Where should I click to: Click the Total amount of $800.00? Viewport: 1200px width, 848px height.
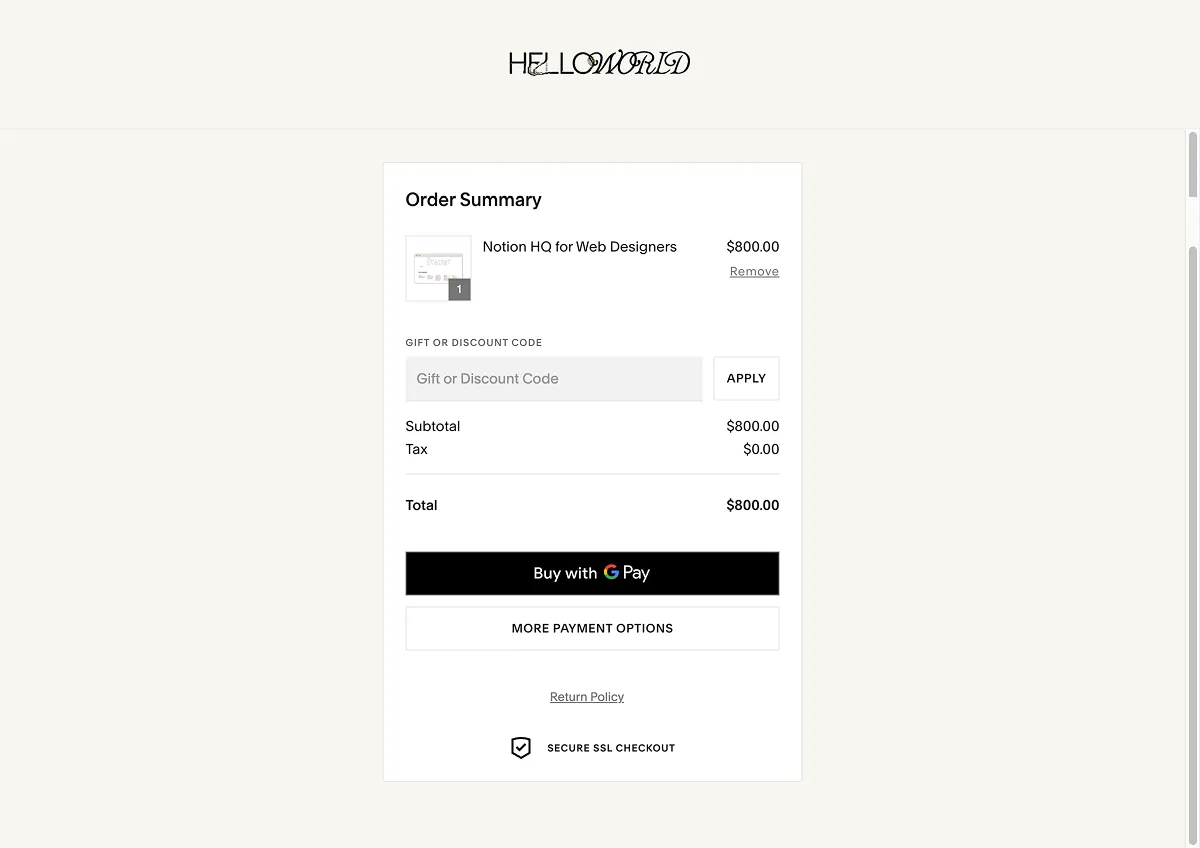click(752, 505)
